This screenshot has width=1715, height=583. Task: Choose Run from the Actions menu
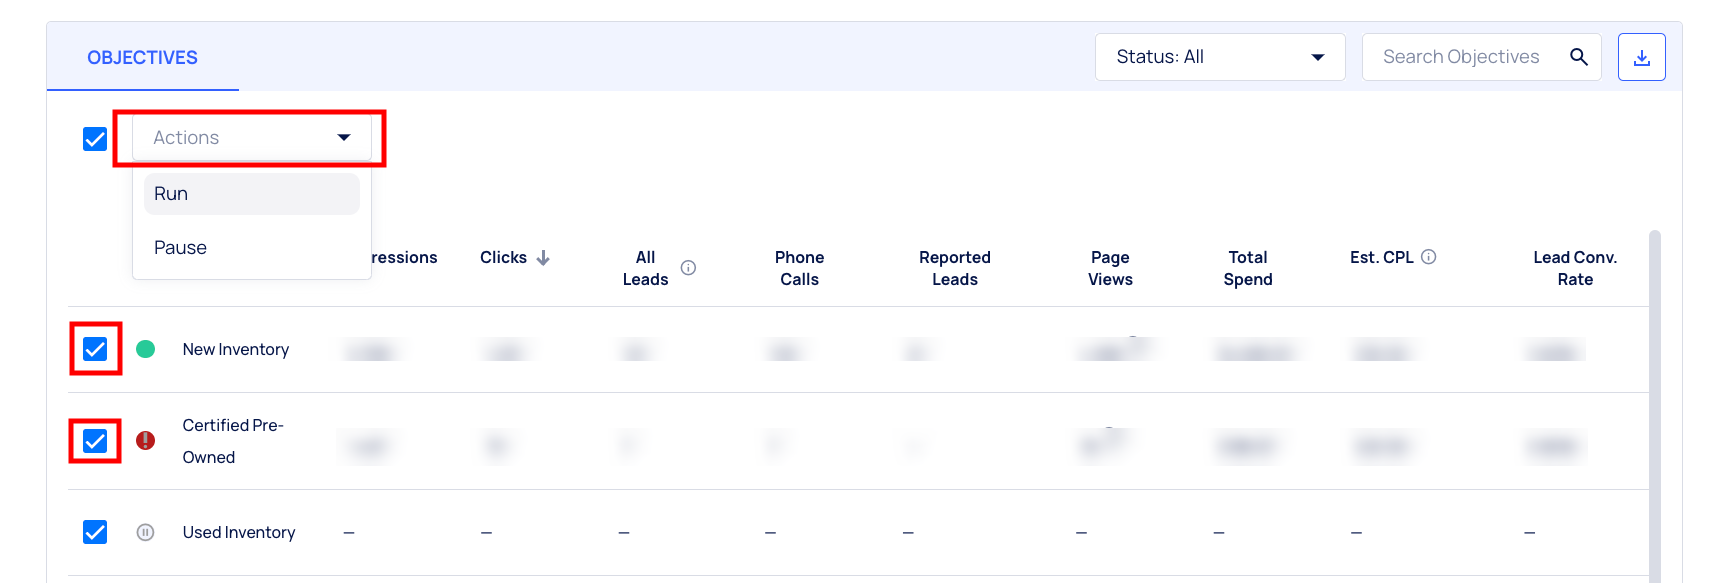pos(252,194)
